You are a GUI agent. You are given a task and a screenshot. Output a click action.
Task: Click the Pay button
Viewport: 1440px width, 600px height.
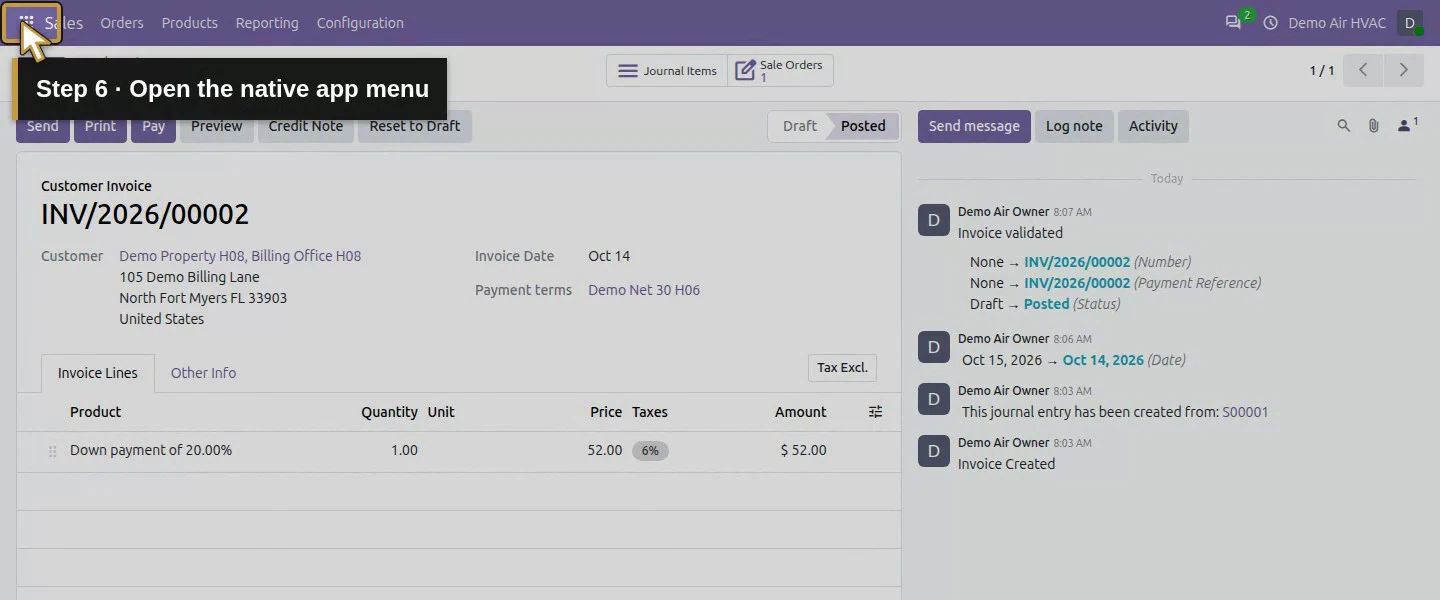(x=153, y=126)
